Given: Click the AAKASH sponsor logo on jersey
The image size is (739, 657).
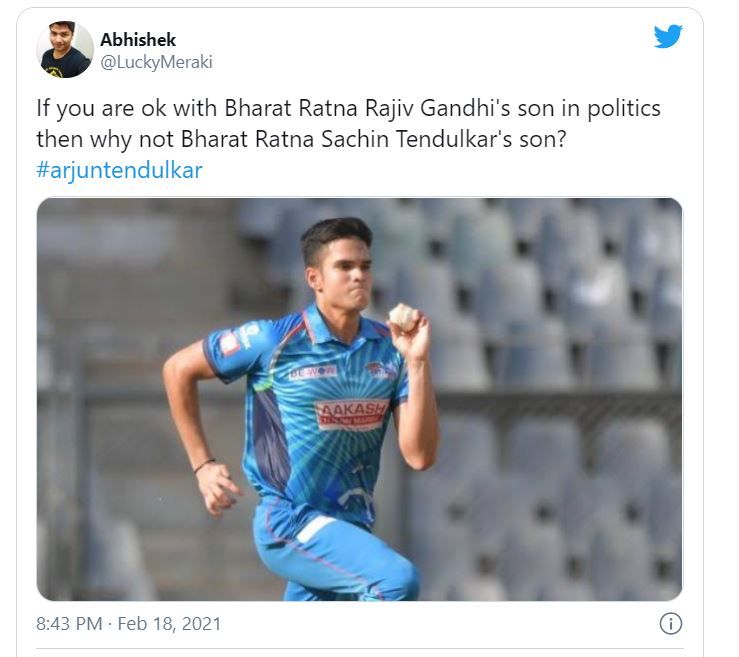Looking at the screenshot, I should click(x=352, y=414).
